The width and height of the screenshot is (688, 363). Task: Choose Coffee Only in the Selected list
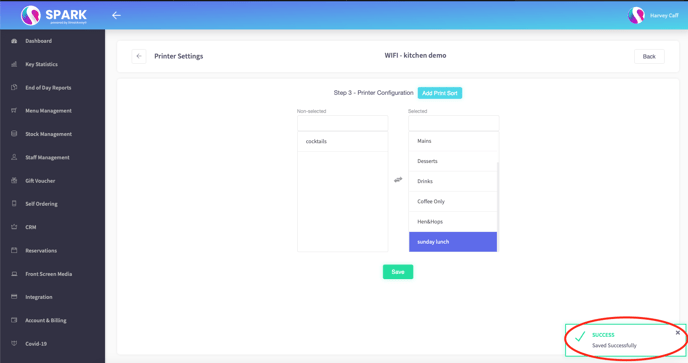pos(453,201)
